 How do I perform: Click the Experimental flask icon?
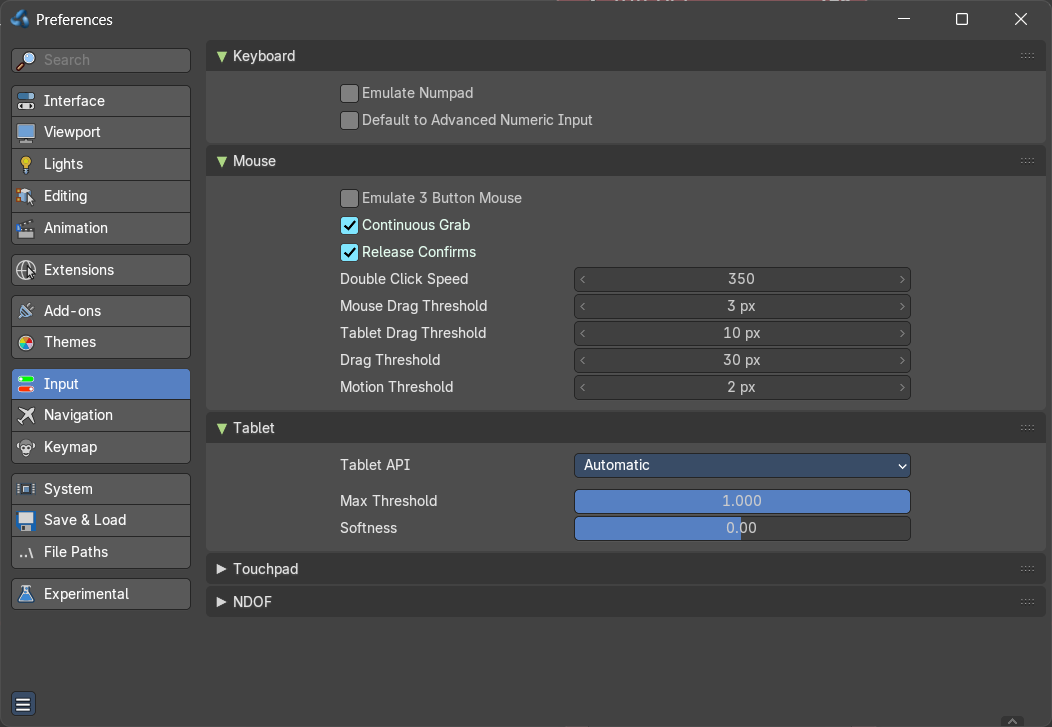coord(26,594)
